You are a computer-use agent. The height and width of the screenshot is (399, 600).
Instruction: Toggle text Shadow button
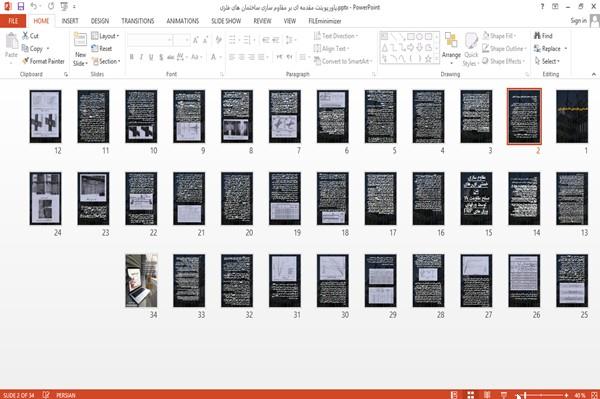tap(161, 57)
